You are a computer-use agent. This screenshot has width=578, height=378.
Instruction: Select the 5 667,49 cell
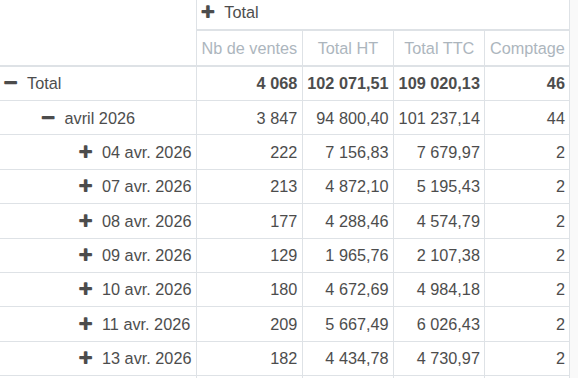[348, 324]
